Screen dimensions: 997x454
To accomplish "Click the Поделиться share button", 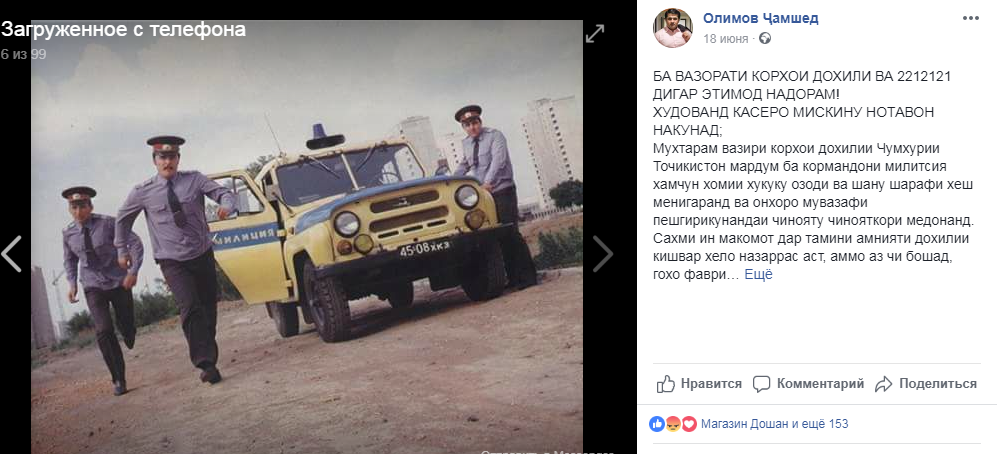I will pos(926,384).
